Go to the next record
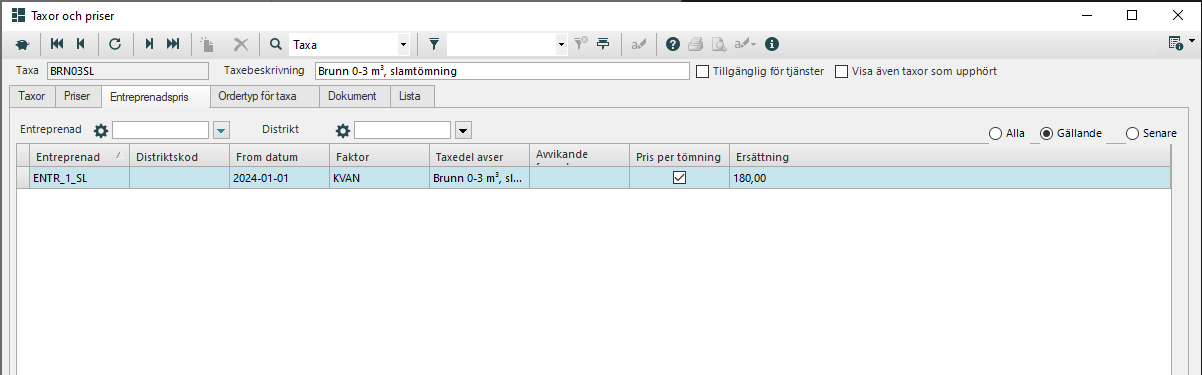 coord(149,44)
